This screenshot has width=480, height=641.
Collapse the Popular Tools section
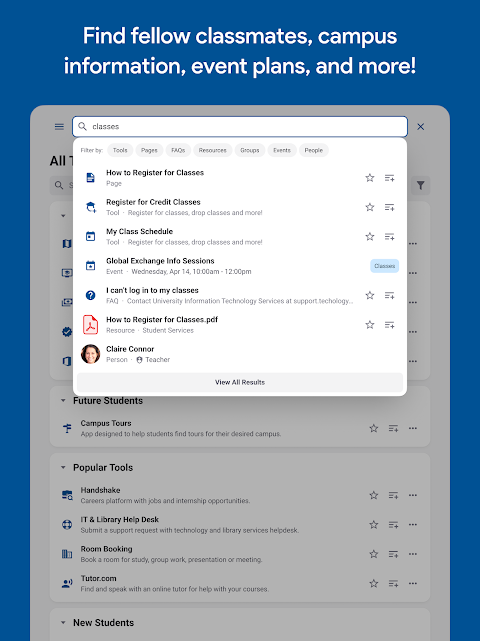tap(63, 467)
